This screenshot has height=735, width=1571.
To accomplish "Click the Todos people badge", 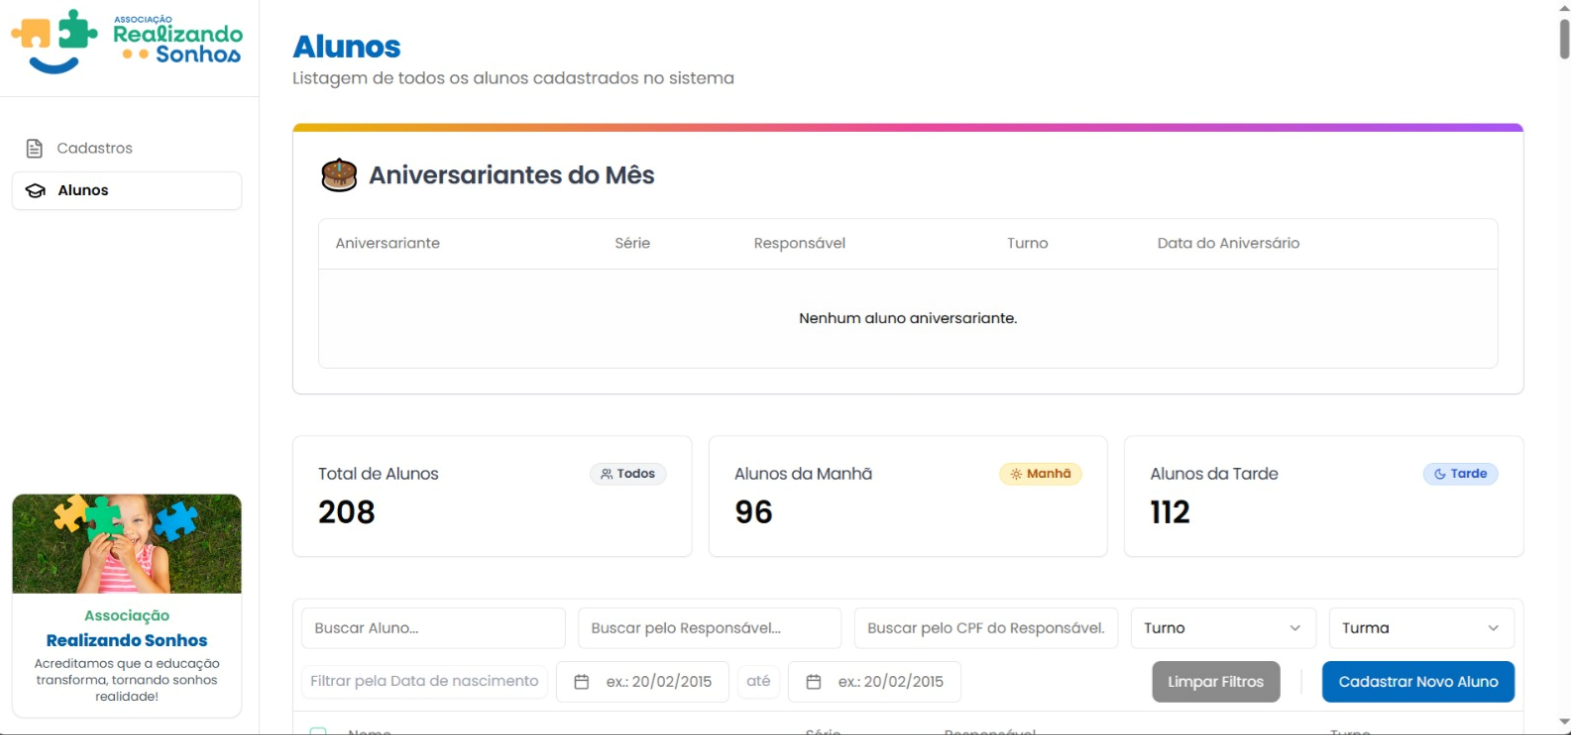I will click(627, 474).
